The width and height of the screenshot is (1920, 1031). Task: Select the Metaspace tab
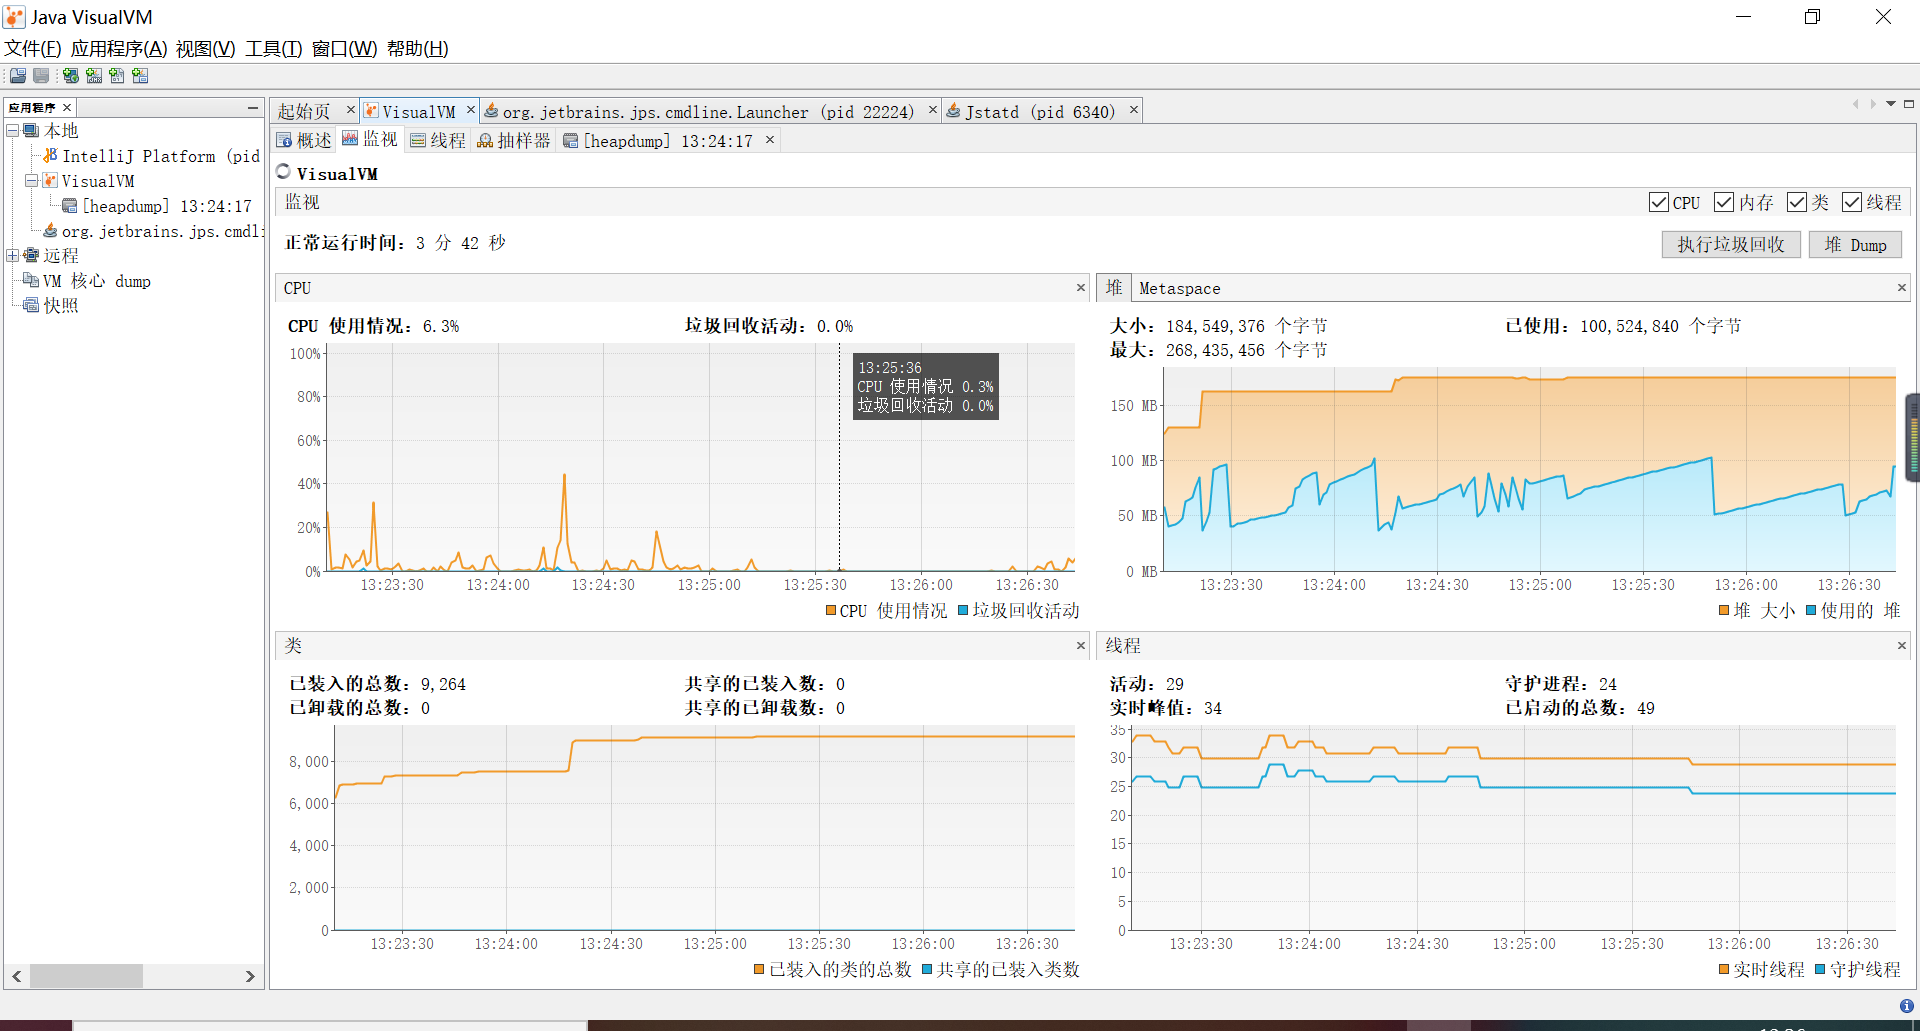coord(1180,288)
